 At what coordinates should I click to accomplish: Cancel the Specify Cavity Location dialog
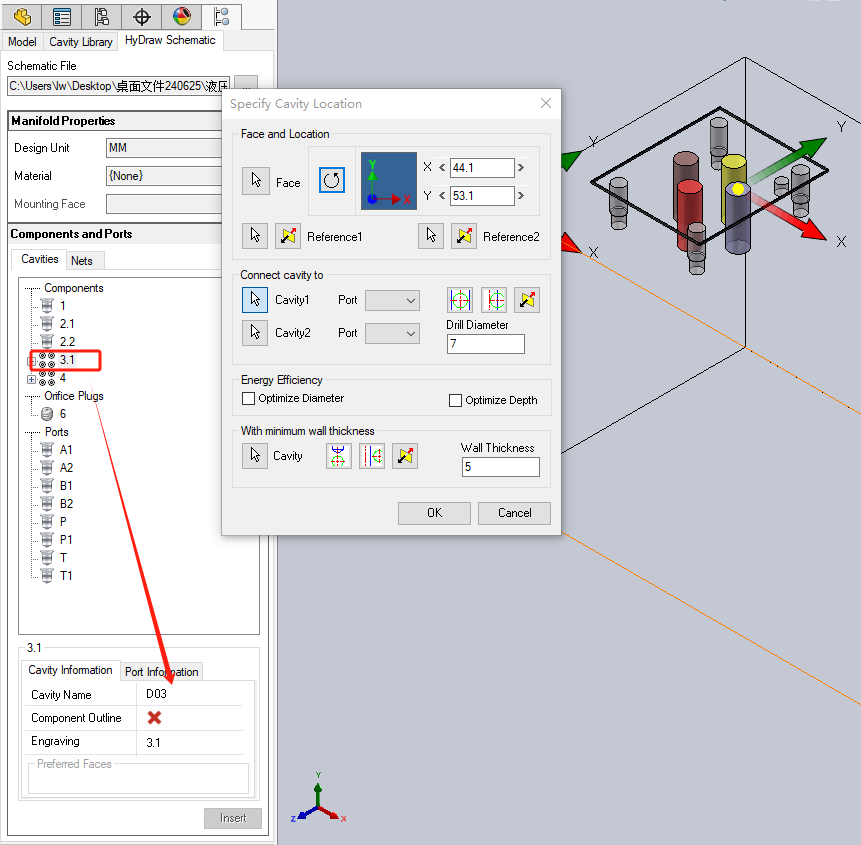(x=515, y=513)
